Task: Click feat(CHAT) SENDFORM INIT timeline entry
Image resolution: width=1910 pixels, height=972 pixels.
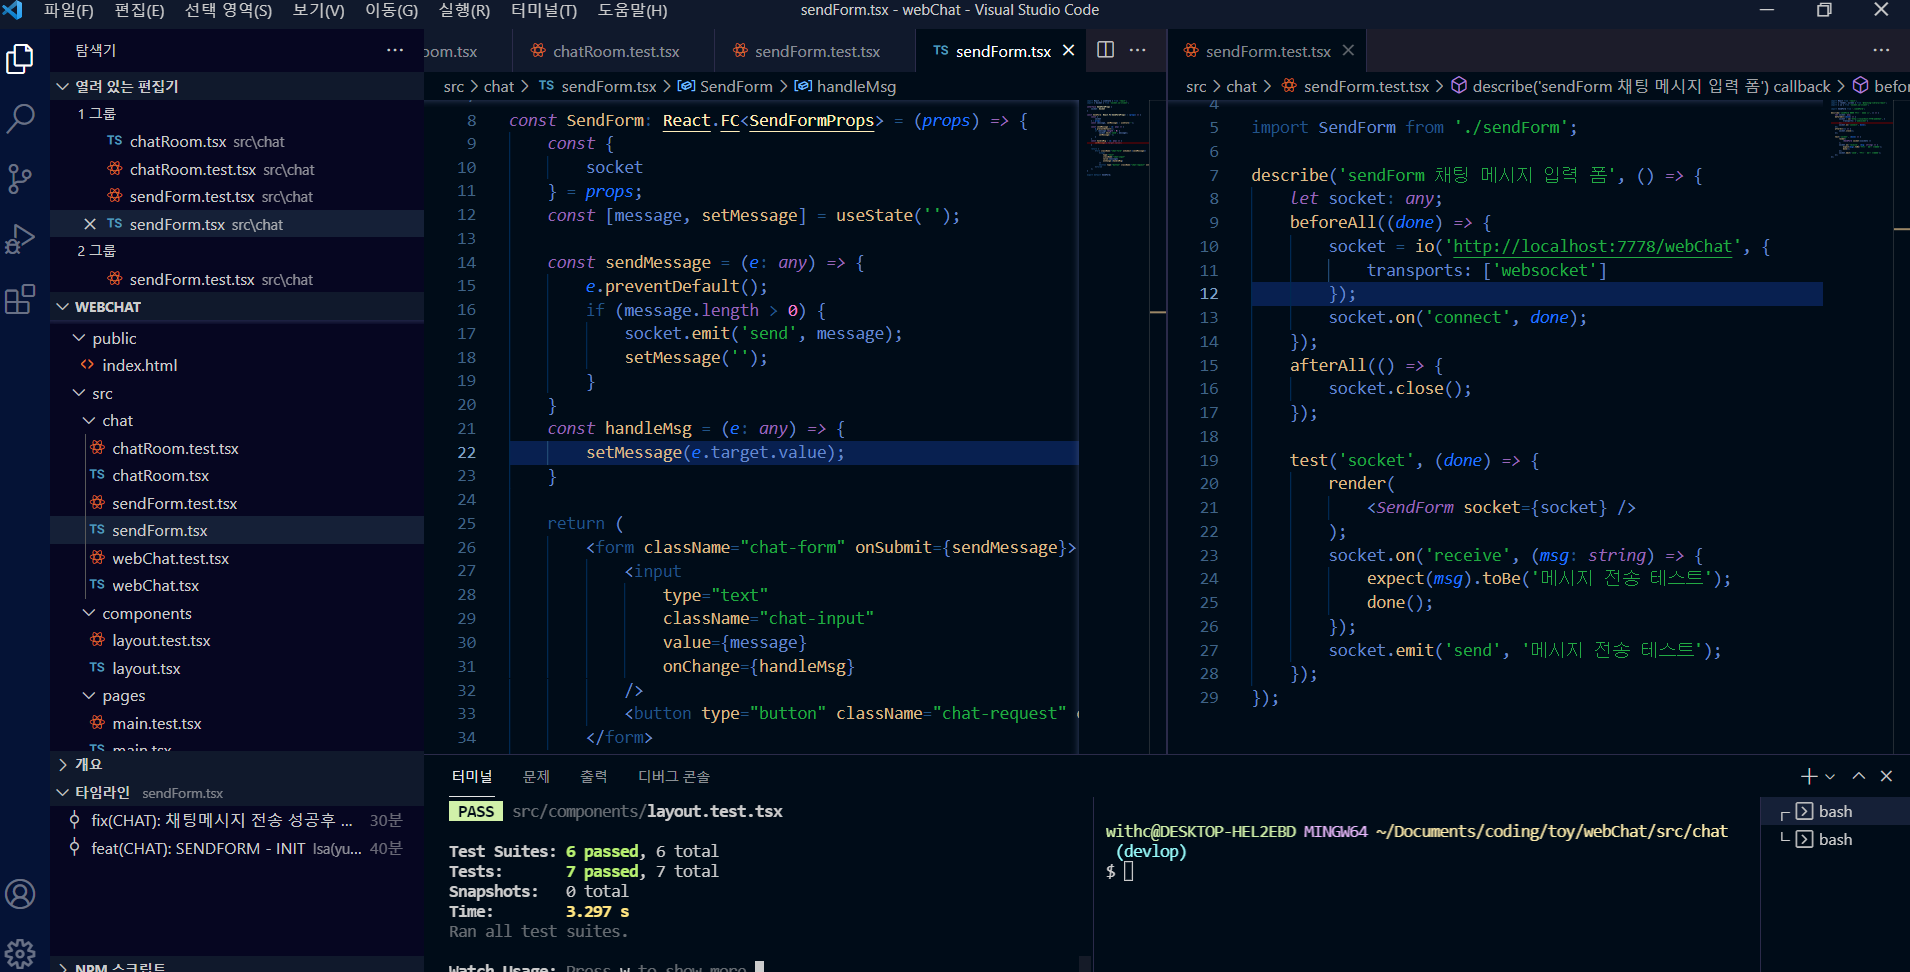Action: tap(237, 848)
